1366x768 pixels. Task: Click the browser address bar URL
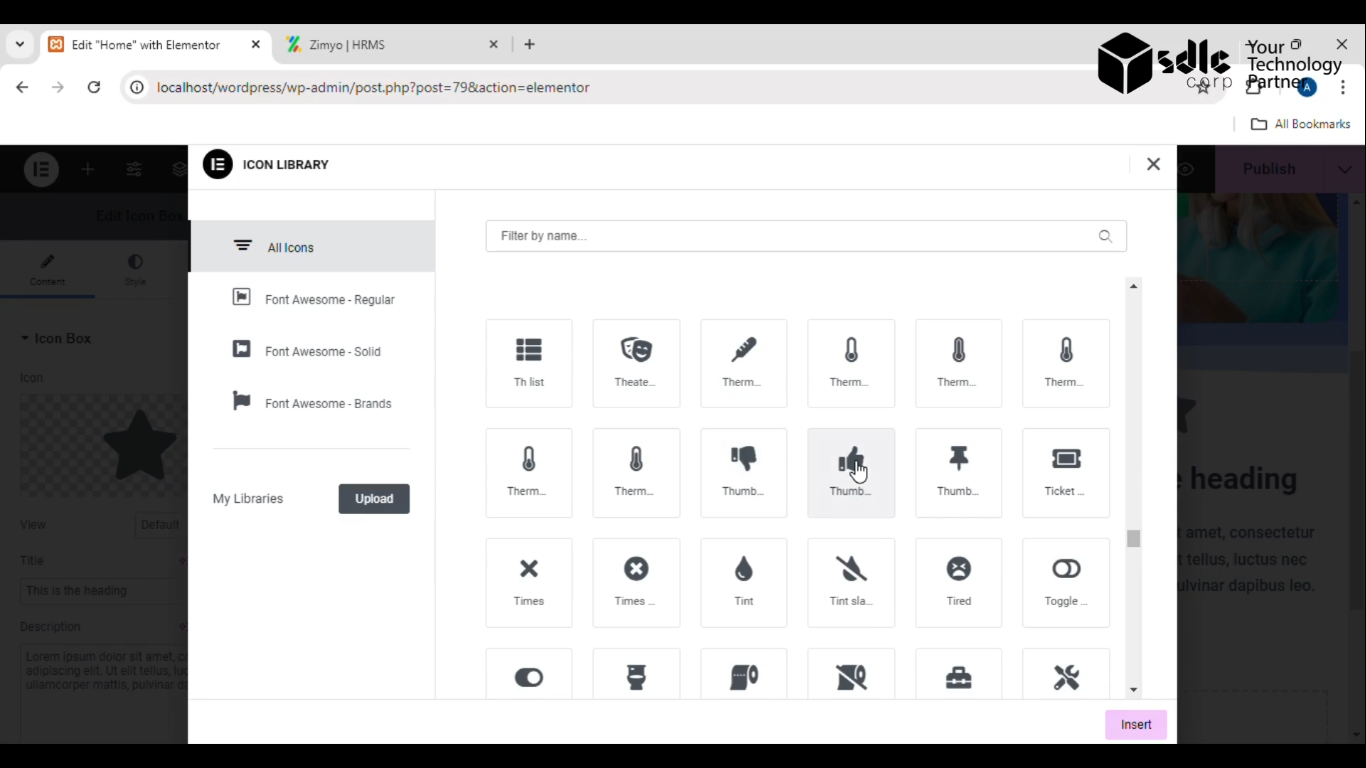(373, 88)
